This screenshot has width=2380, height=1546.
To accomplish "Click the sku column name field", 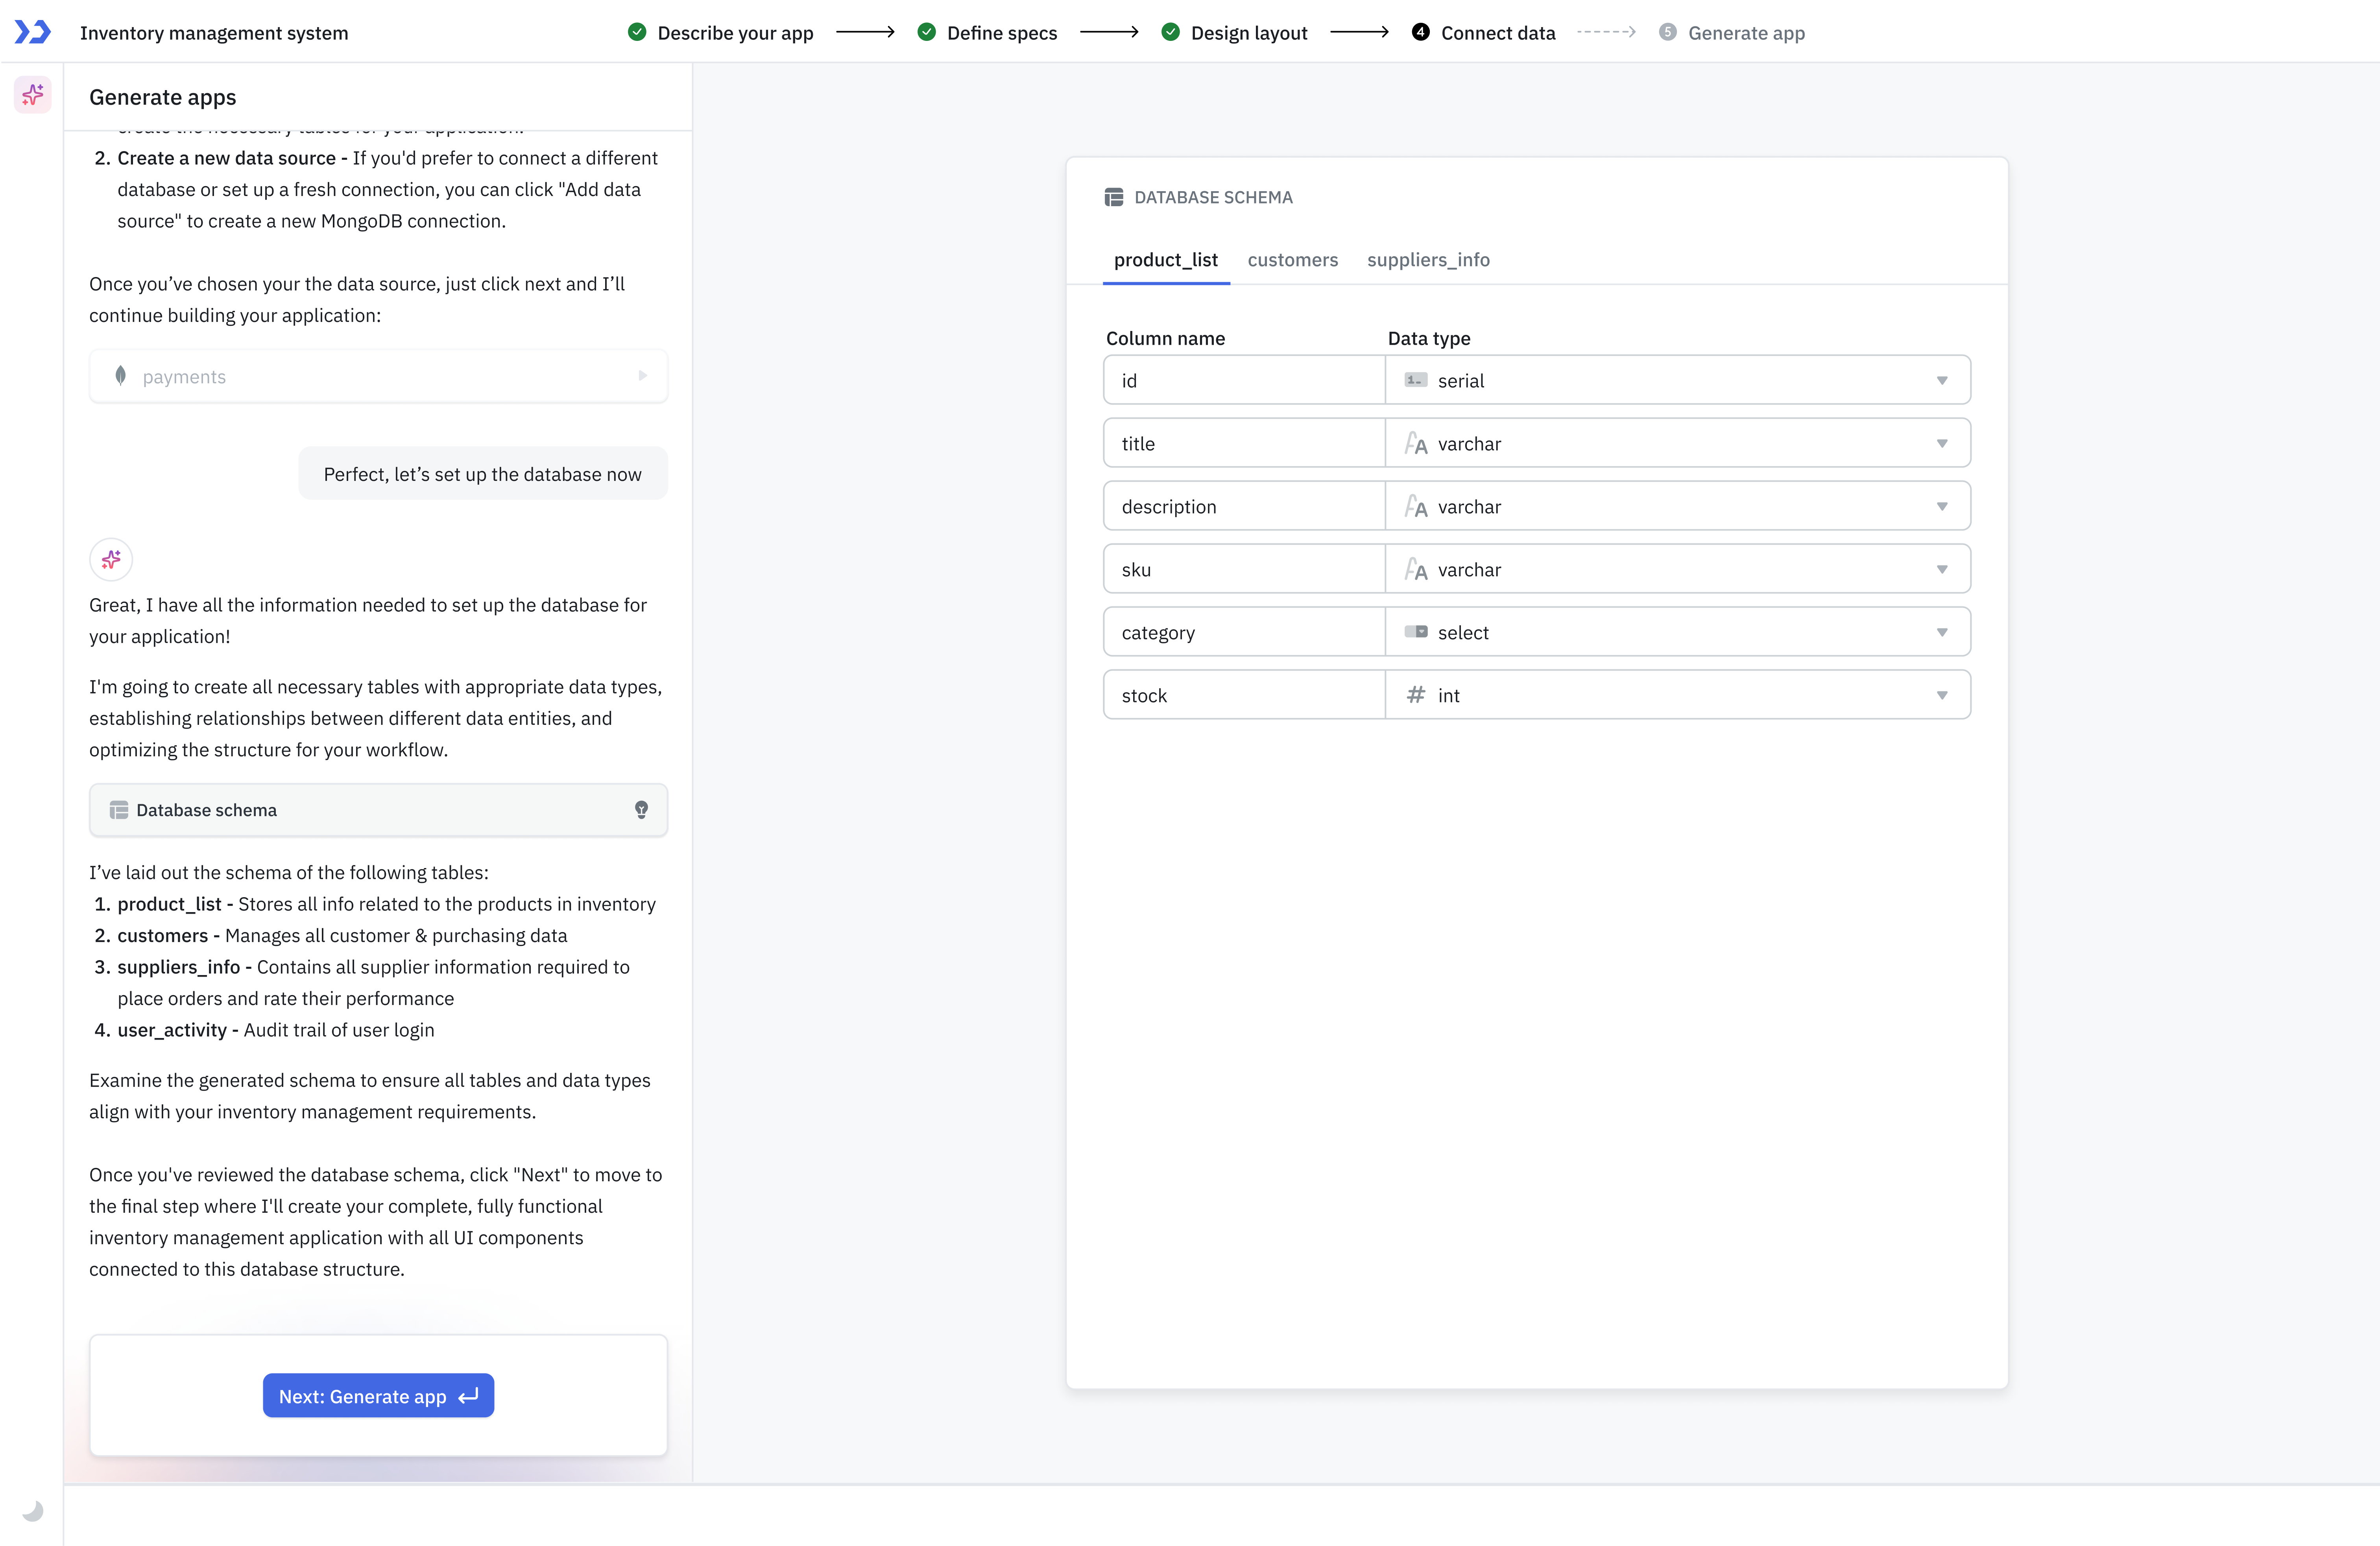I will 1243,569.
